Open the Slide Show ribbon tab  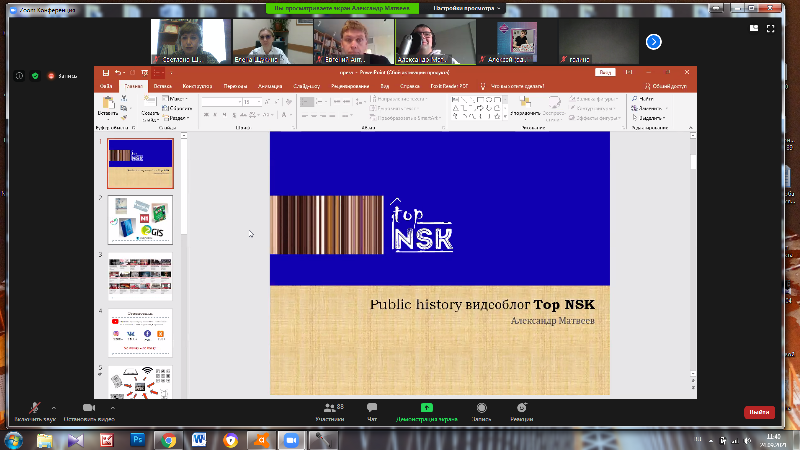tap(307, 86)
